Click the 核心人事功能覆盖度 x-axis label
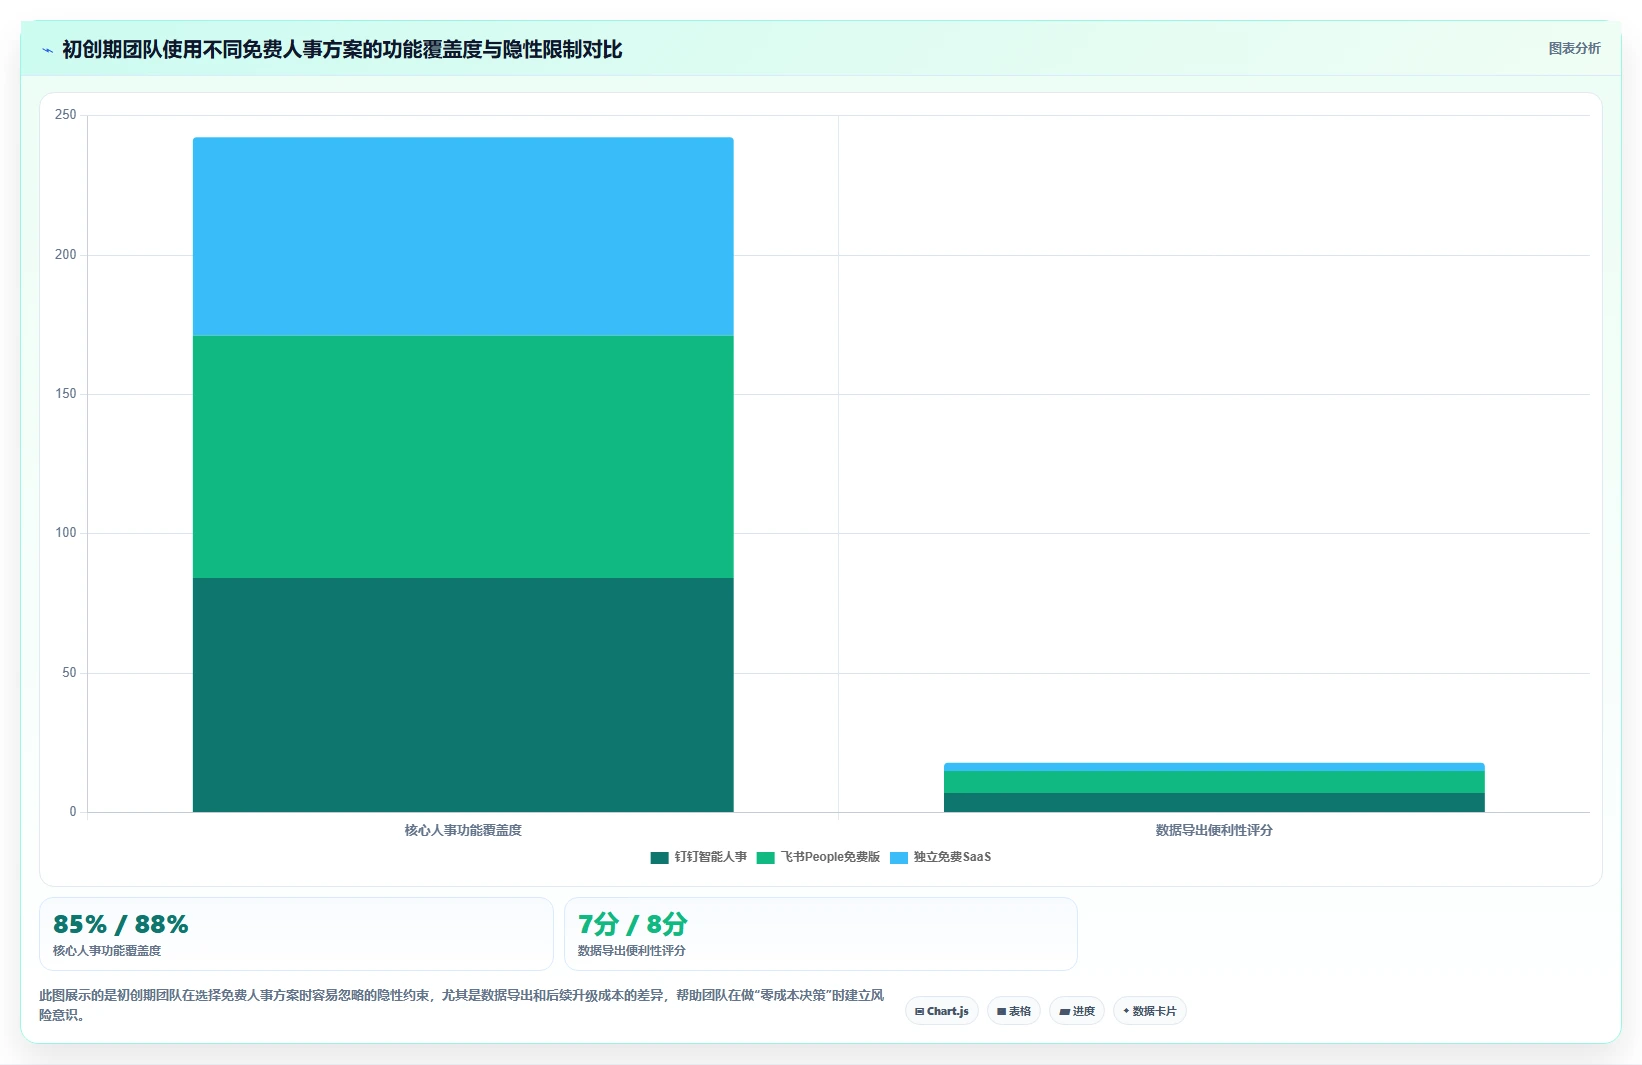1642x1065 pixels. click(463, 830)
